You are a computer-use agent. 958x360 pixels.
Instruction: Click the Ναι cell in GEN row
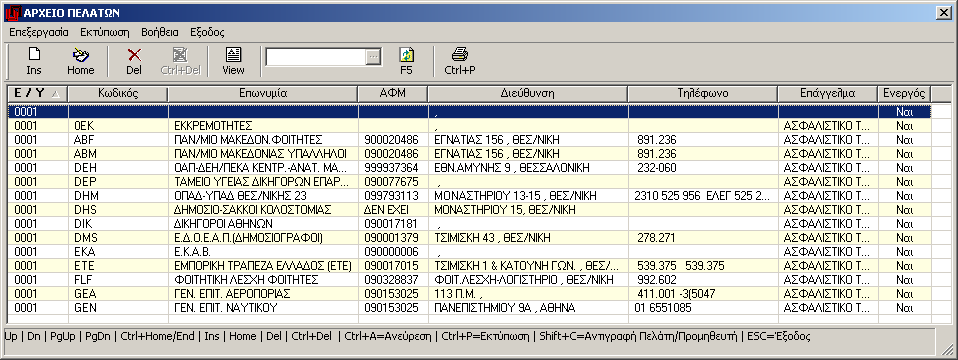(905, 308)
